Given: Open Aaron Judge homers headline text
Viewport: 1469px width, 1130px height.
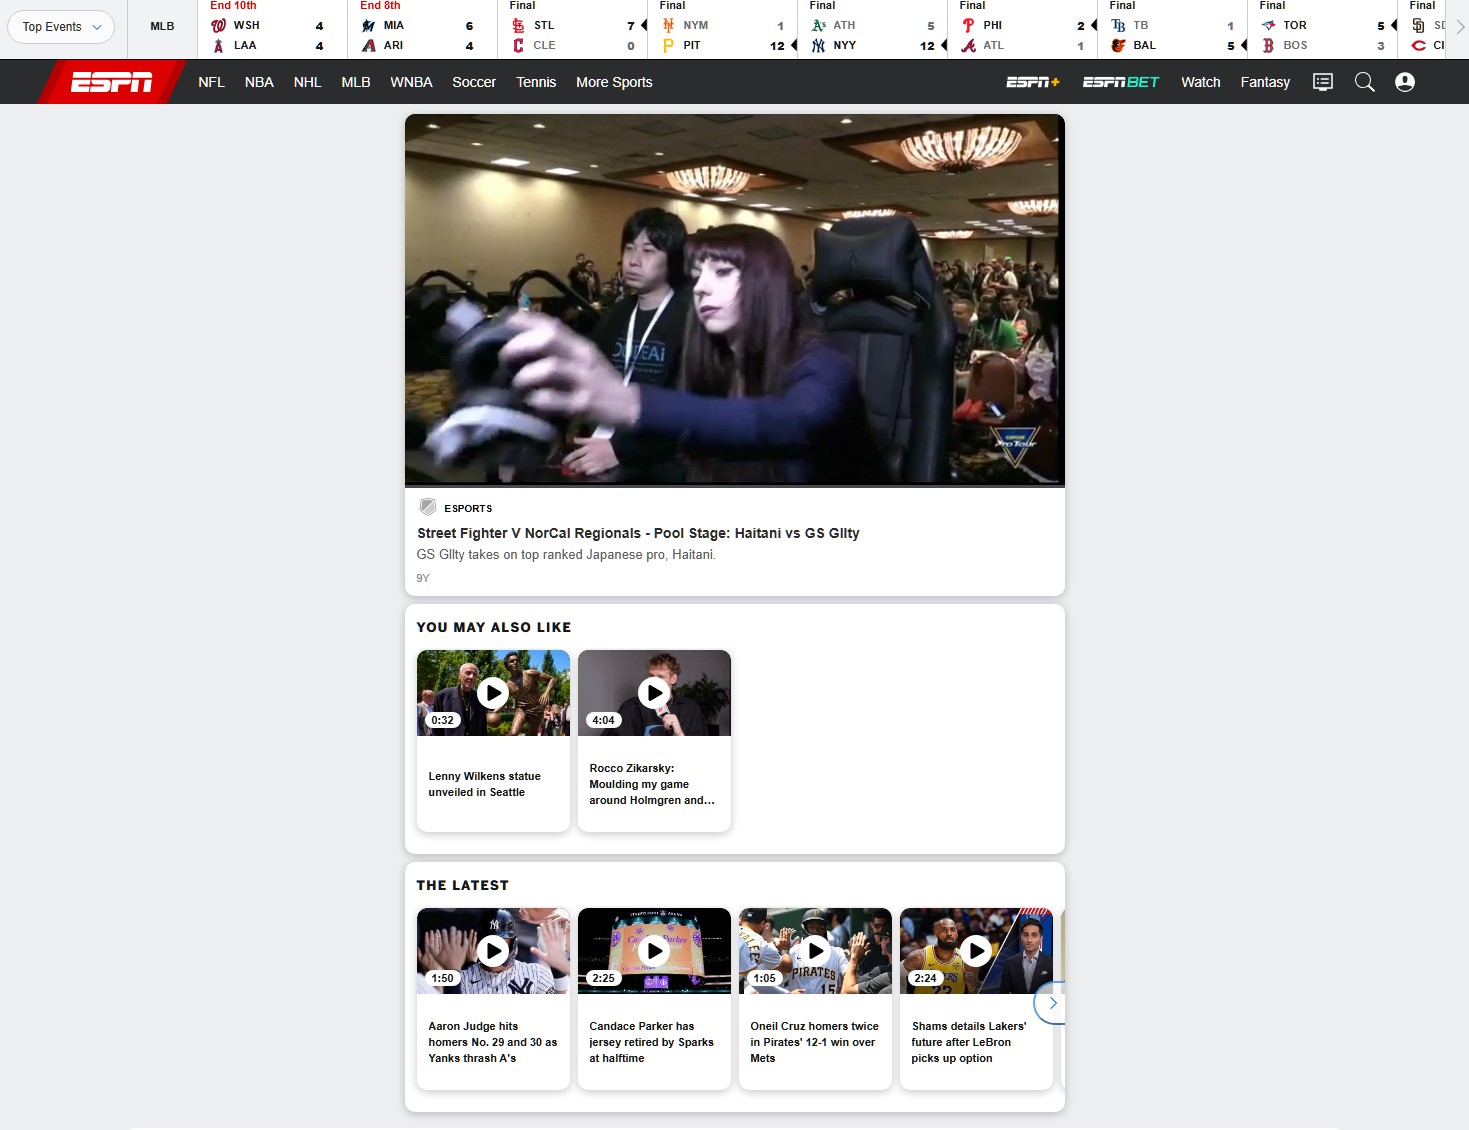Looking at the screenshot, I should coord(493,1042).
